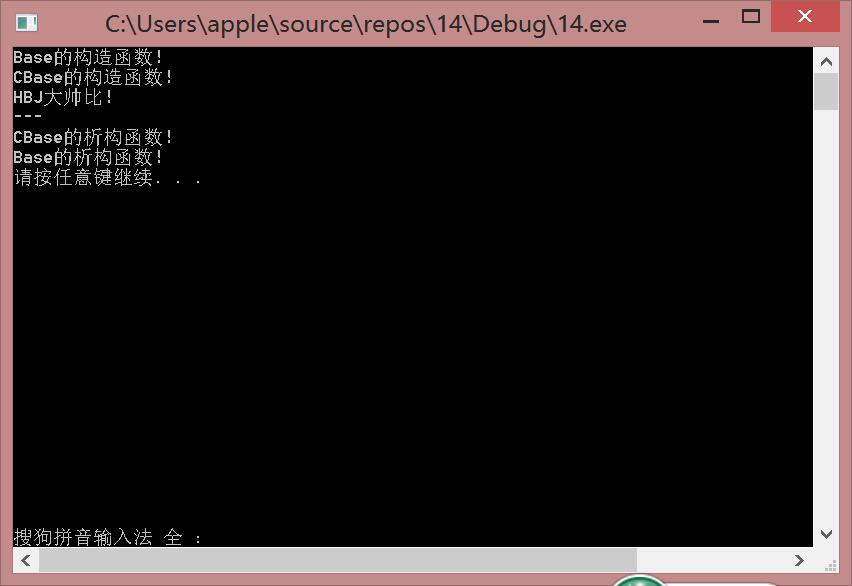Screen dimensions: 852x586
Task: Open the console system menu icon
Action: (26, 23)
